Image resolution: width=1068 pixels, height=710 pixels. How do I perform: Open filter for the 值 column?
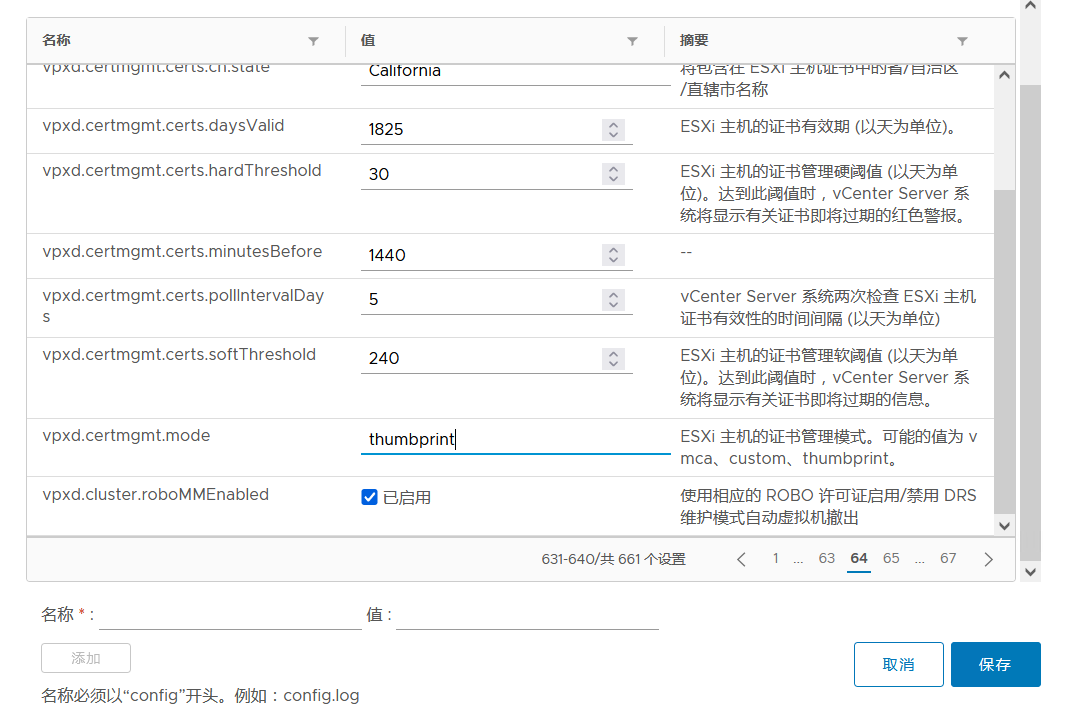pyautogui.click(x=632, y=41)
